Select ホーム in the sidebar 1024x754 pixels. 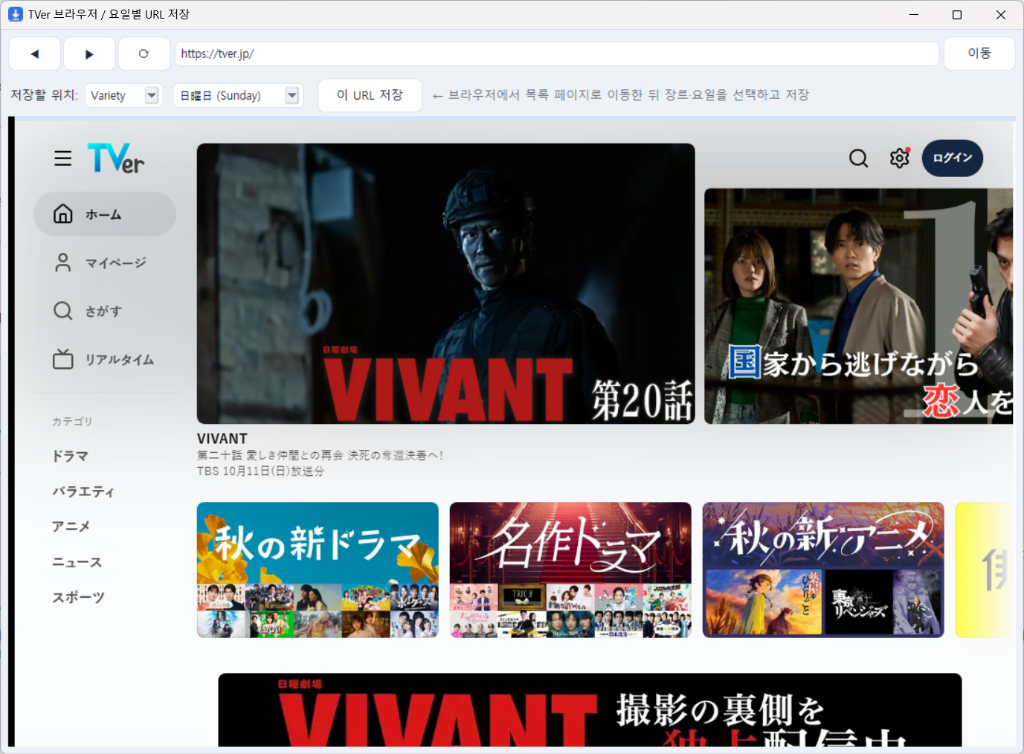point(104,214)
